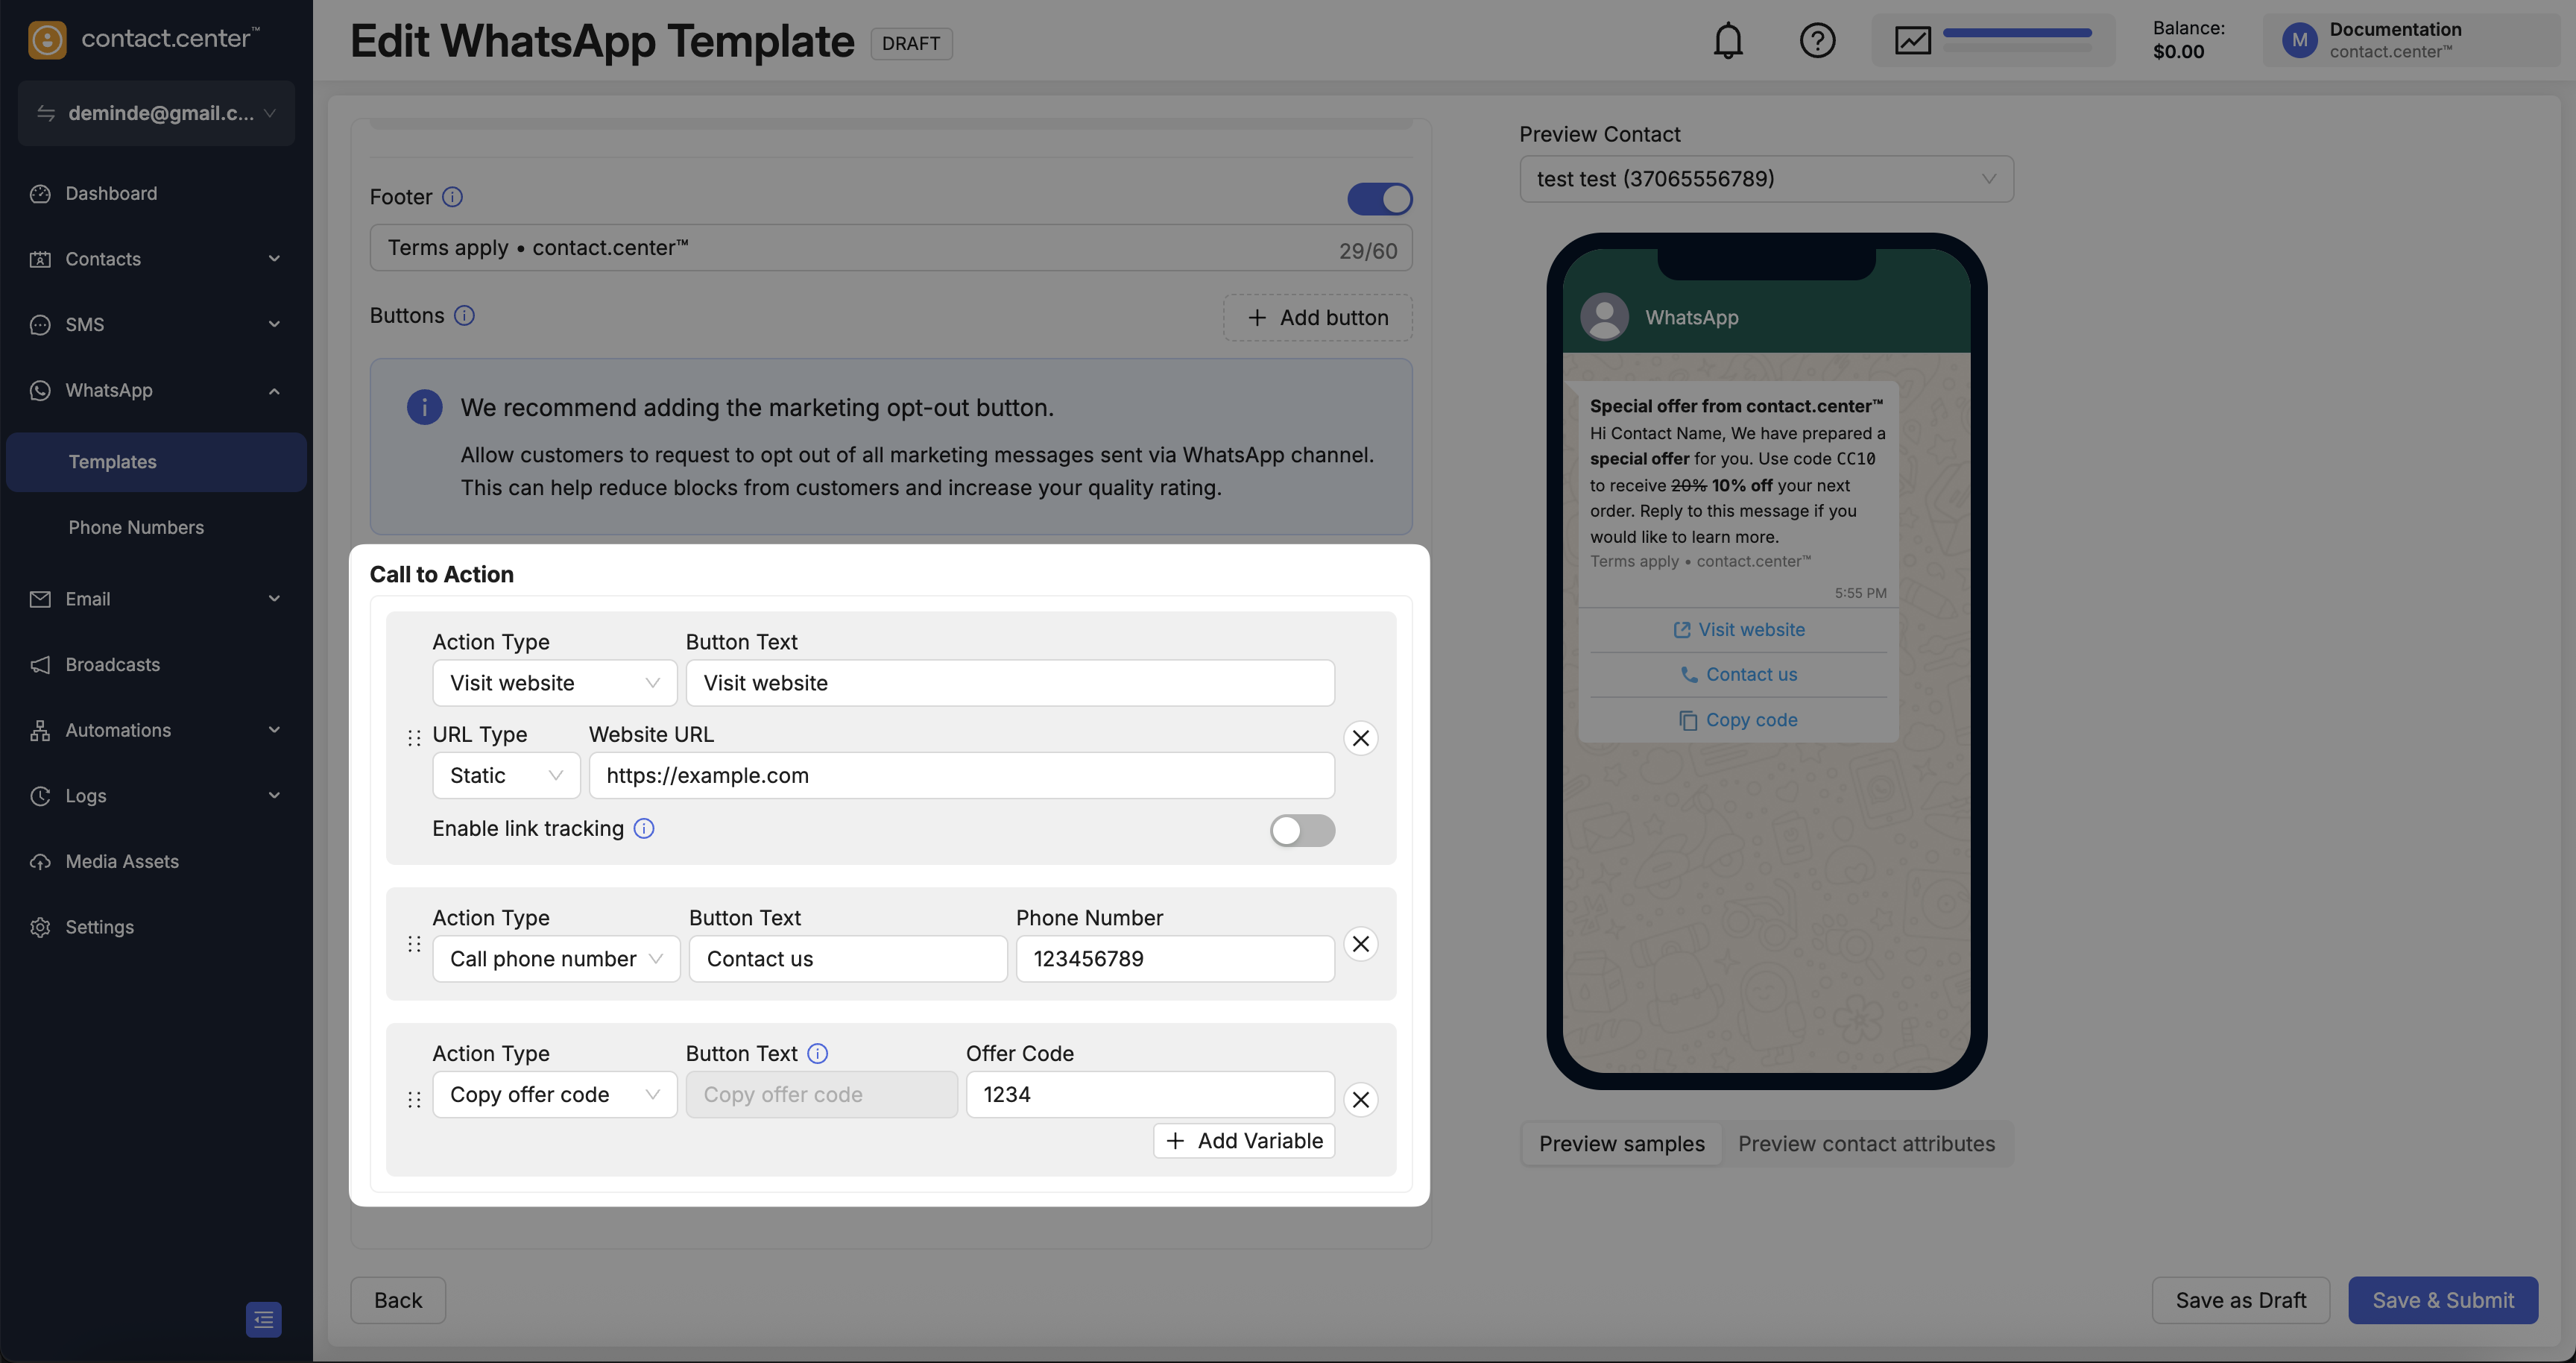Viewport: 2576px width, 1363px height.
Task: Open Call phone number action type dropdown
Action: [x=555, y=959]
